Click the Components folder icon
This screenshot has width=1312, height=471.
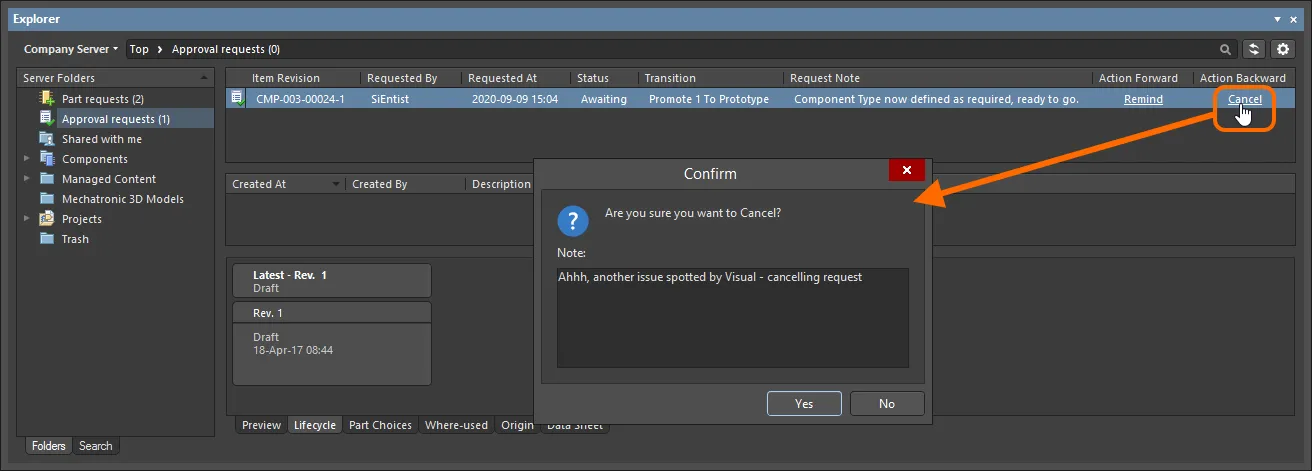[x=46, y=159]
